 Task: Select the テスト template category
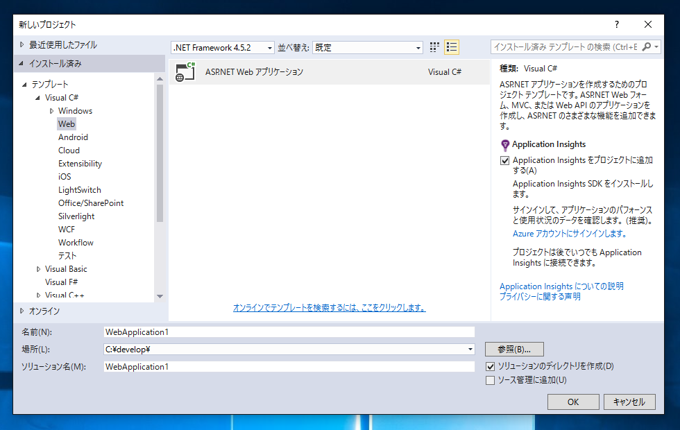pos(67,256)
